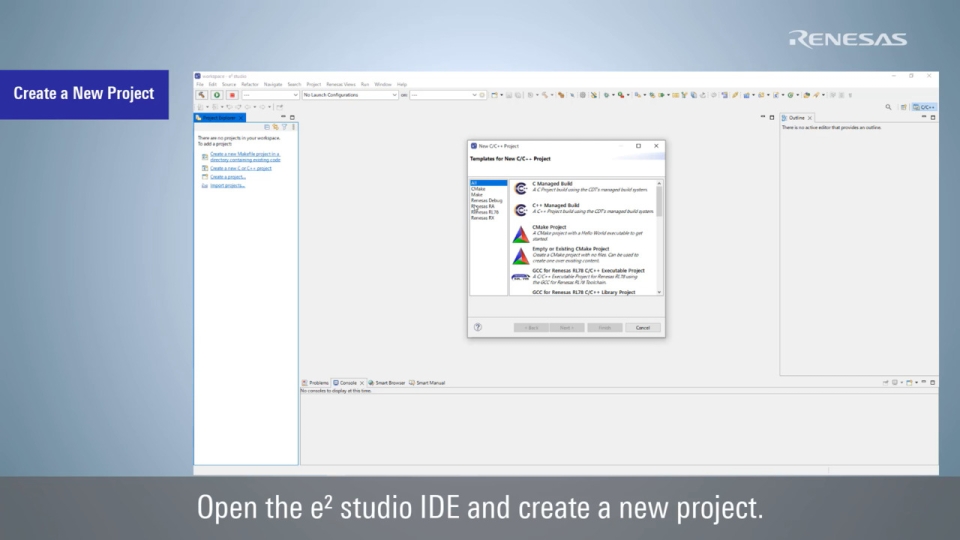The height and width of the screenshot is (540, 960).
Task: Close the Outline tab
Action: coord(810,118)
